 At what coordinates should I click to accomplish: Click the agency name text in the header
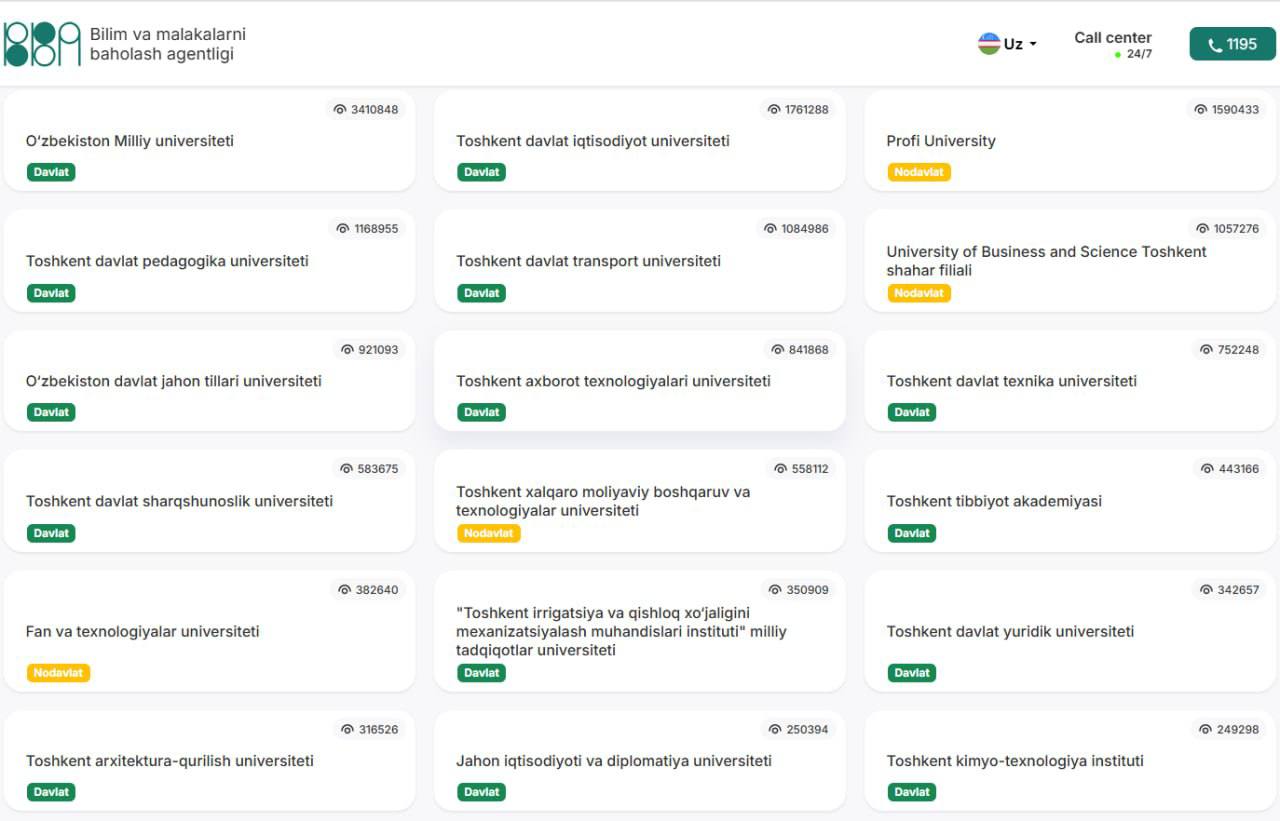pyautogui.click(x=168, y=44)
